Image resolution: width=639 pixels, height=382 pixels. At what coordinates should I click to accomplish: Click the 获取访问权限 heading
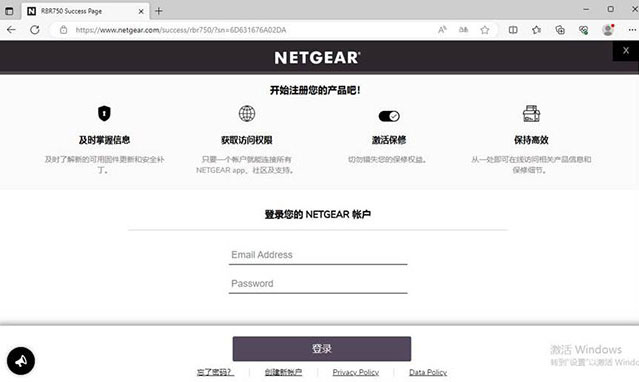(247, 140)
